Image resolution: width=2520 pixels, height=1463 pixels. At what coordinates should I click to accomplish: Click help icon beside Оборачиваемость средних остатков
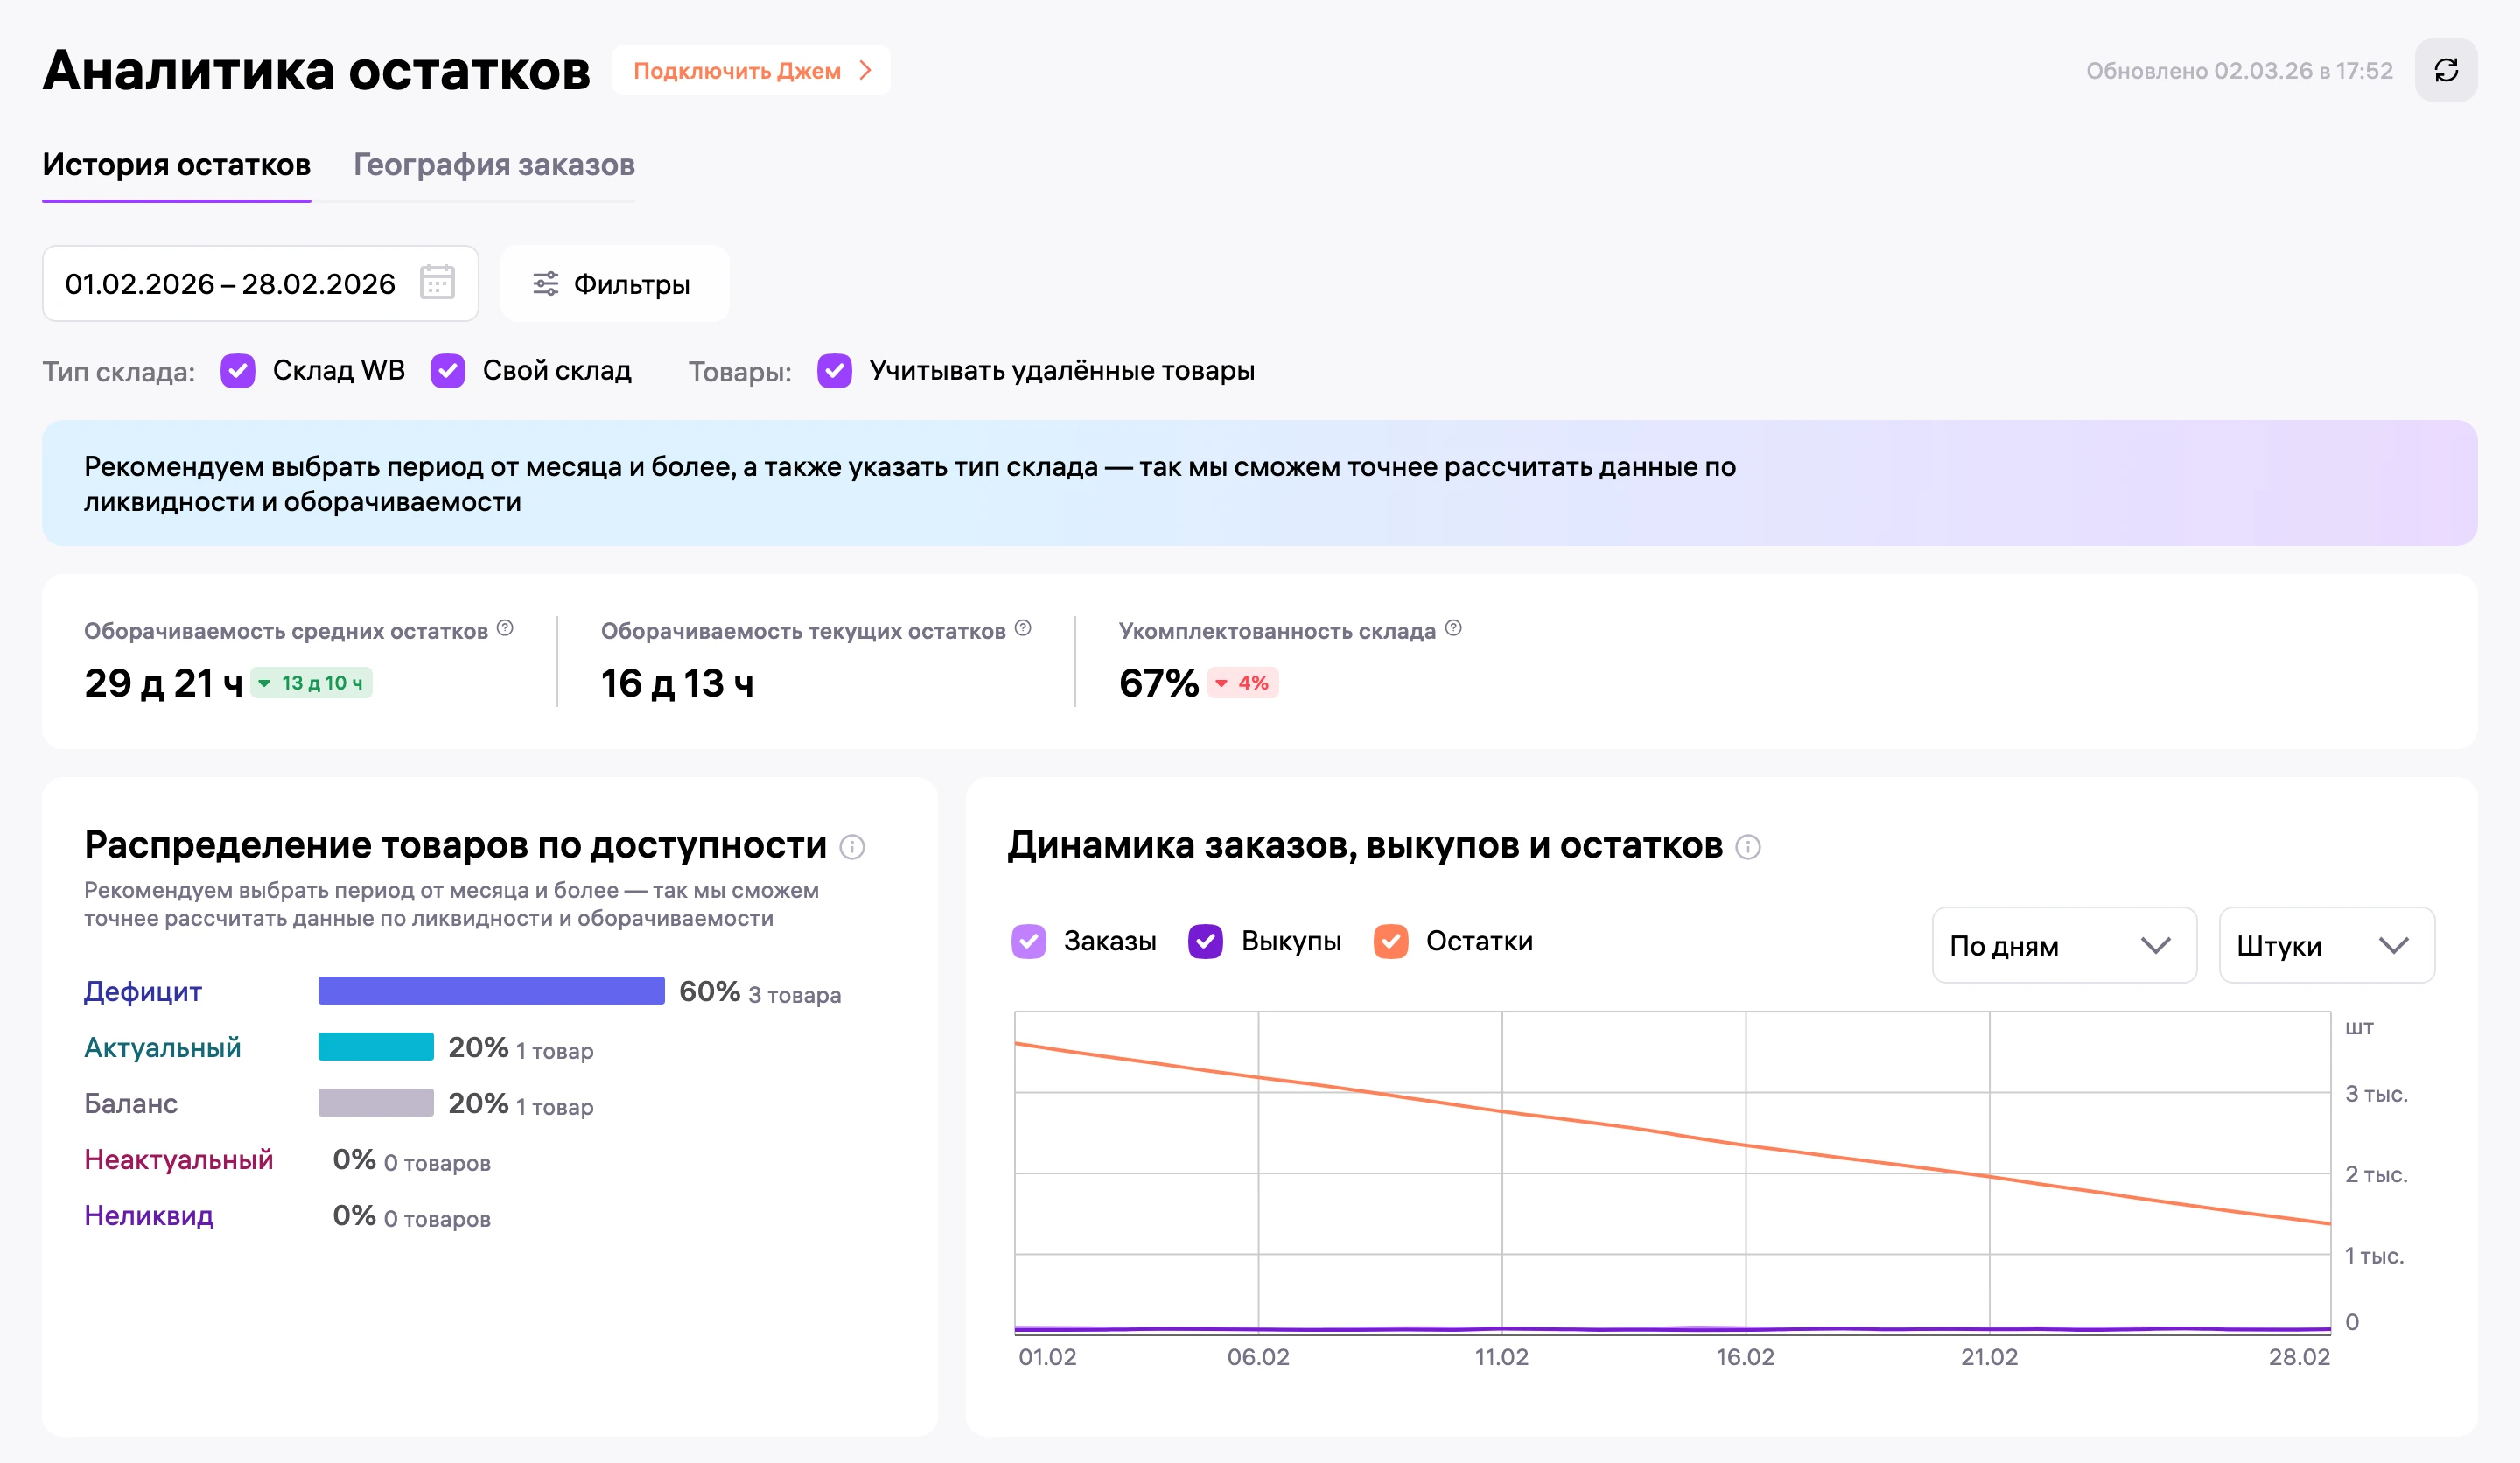(505, 628)
